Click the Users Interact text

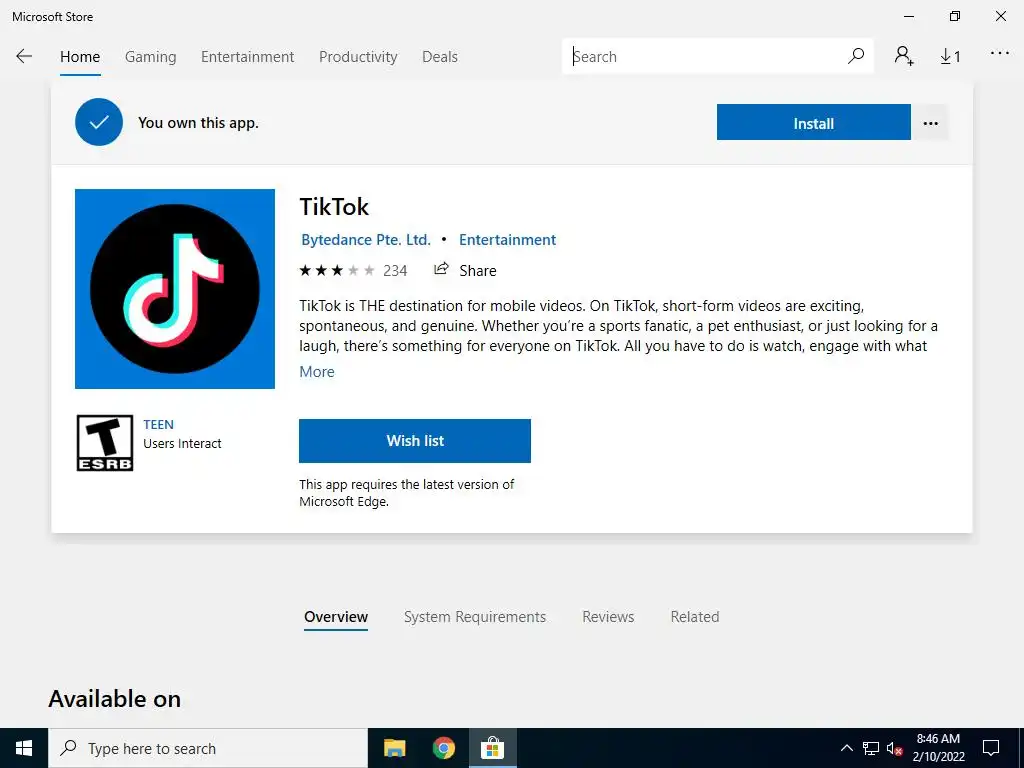coord(182,443)
